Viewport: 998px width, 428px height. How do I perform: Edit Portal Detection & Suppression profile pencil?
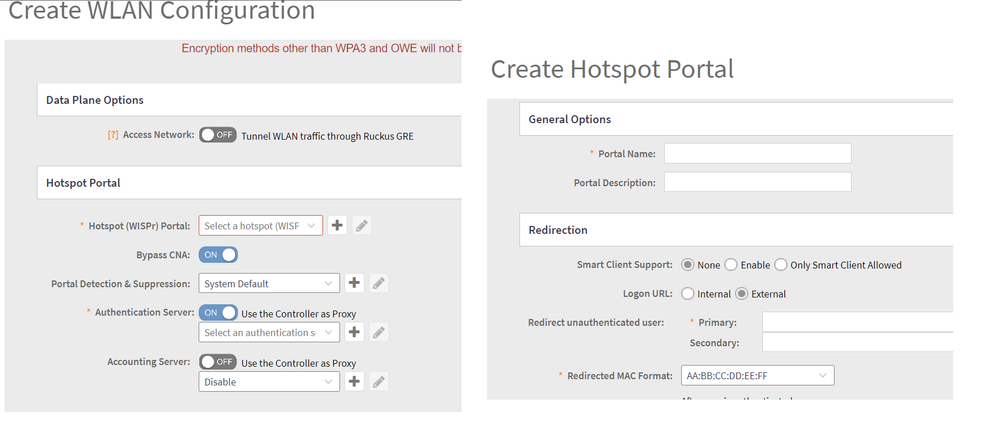tap(378, 283)
